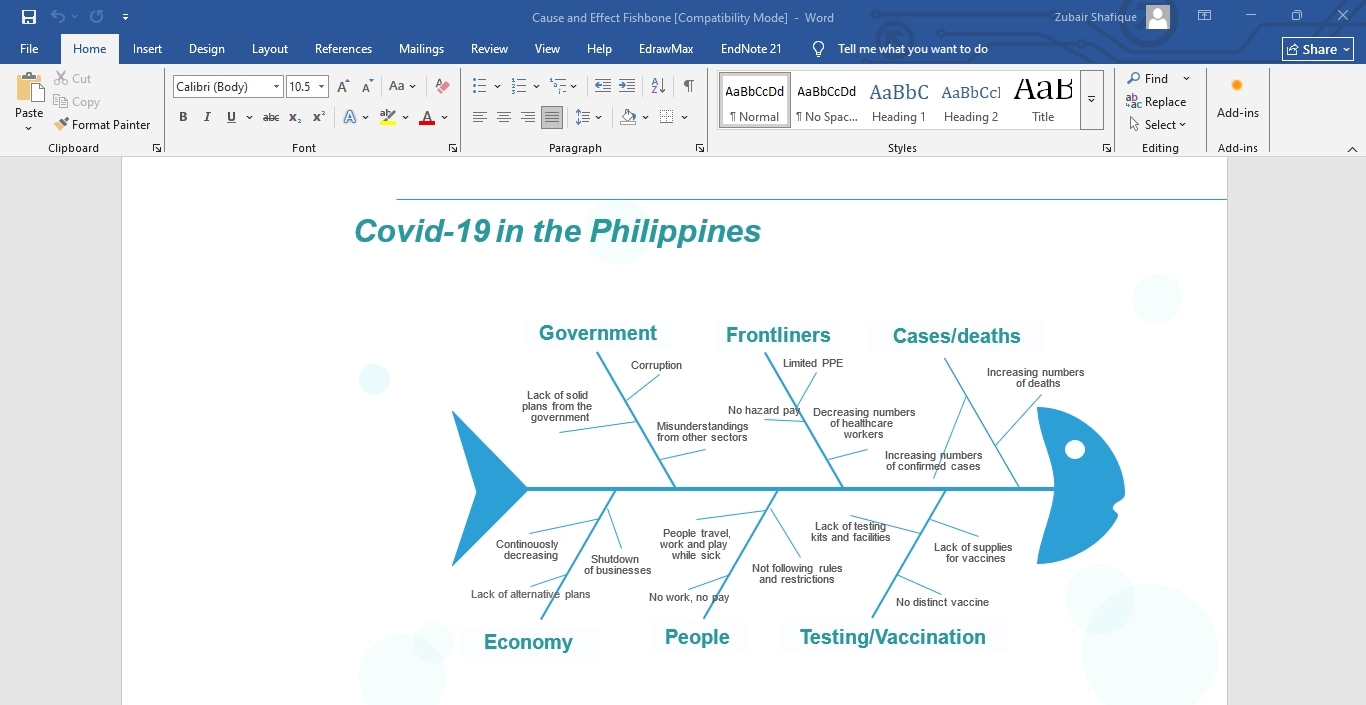
Task: Apply the Heading 1 style
Action: (x=899, y=100)
